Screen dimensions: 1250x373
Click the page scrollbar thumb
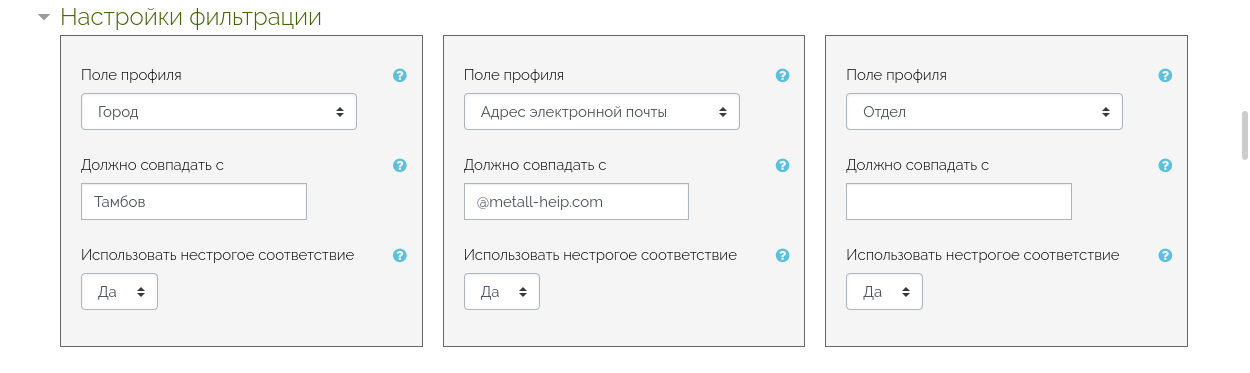(x=1244, y=135)
